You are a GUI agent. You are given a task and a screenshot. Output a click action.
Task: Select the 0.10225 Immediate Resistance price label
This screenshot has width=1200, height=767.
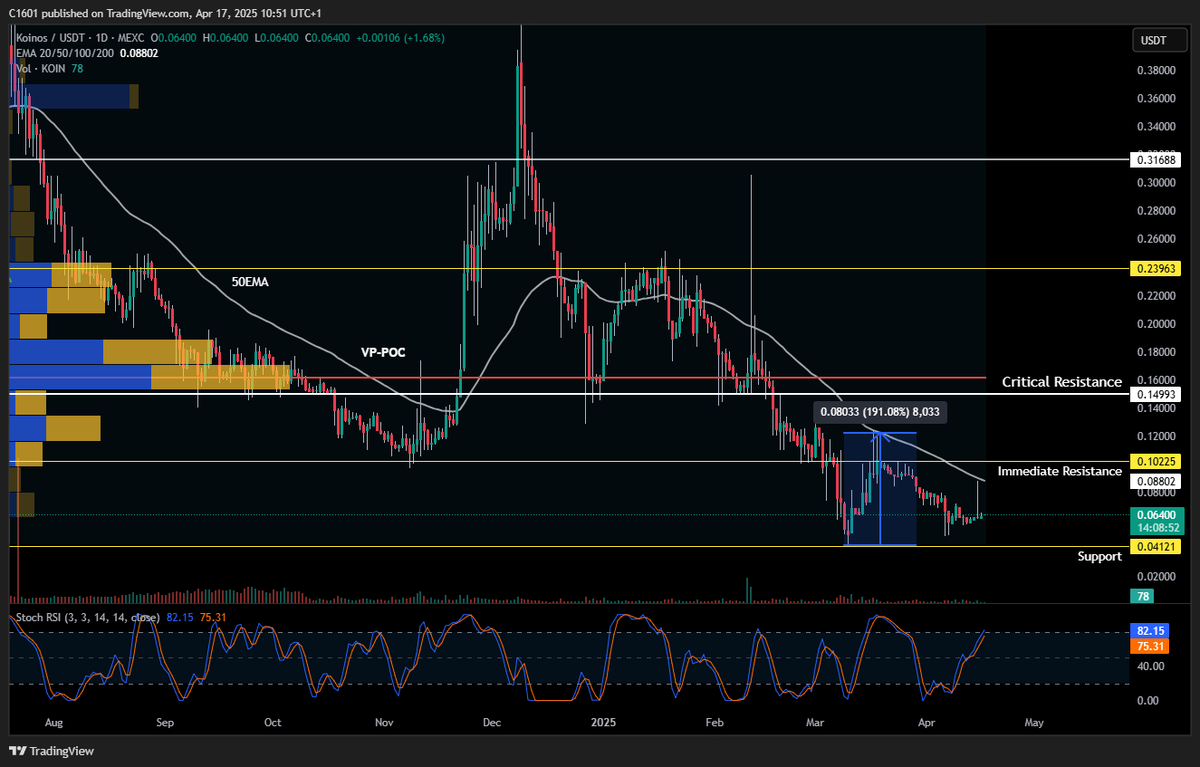pyautogui.click(x=1159, y=461)
